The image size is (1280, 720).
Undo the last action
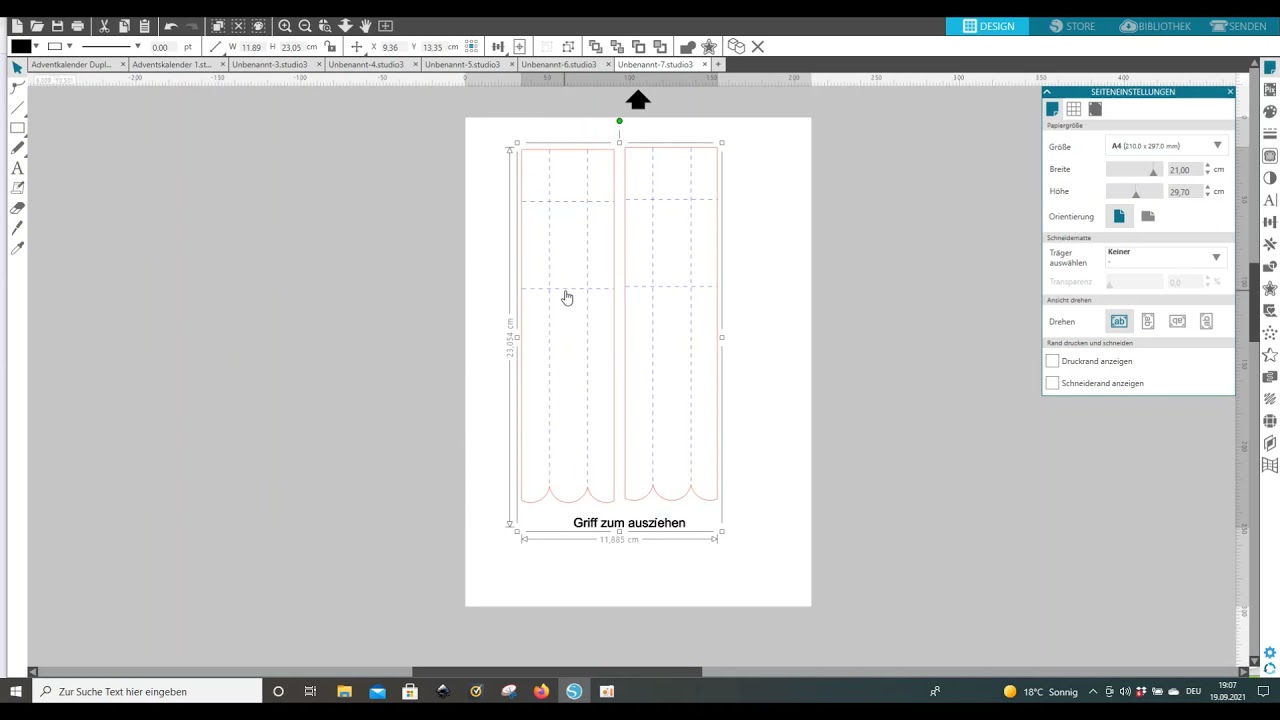[x=171, y=26]
